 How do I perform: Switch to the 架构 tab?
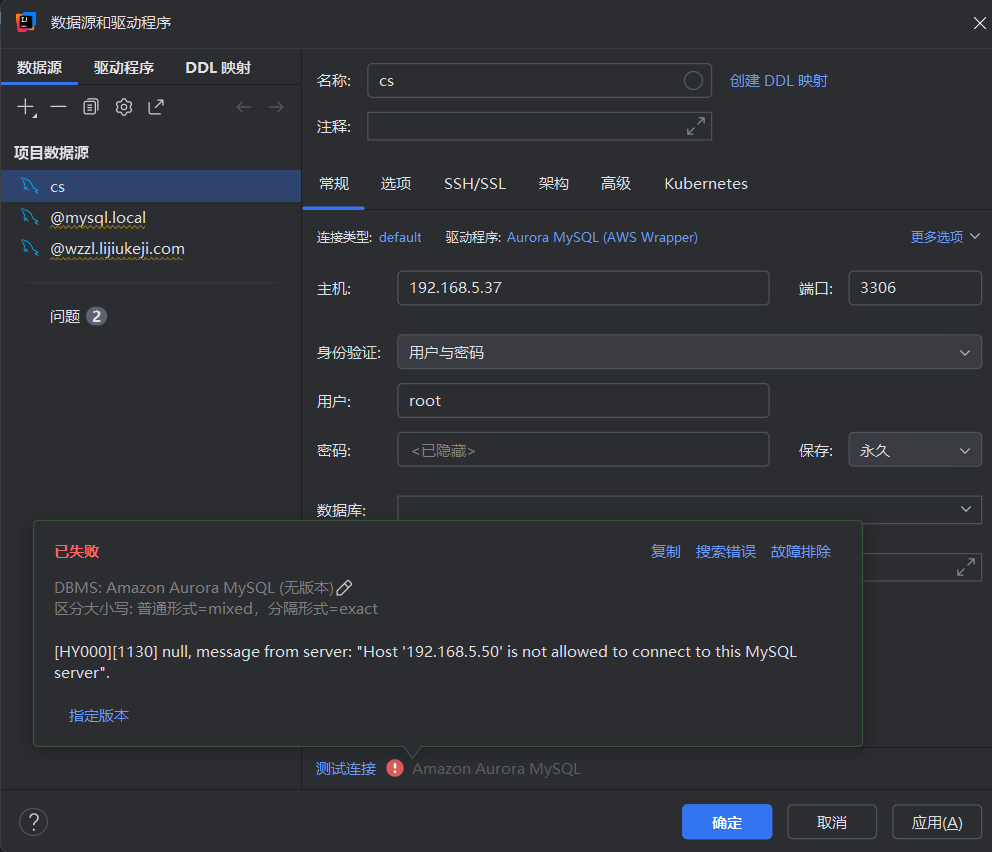click(554, 184)
